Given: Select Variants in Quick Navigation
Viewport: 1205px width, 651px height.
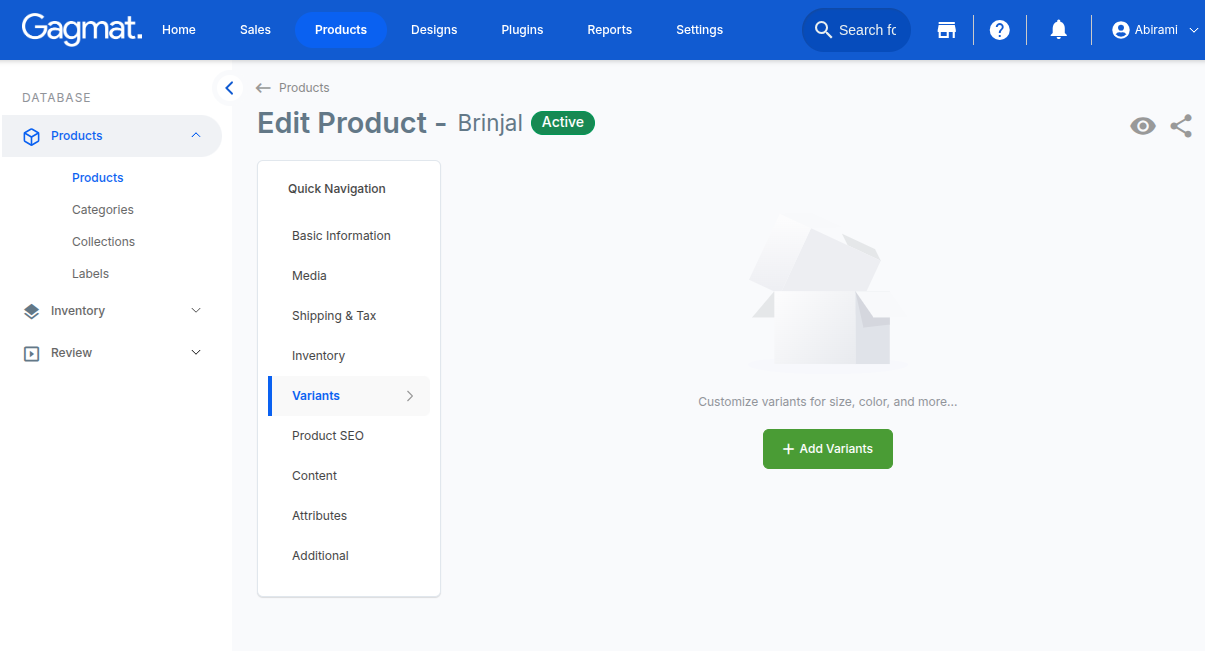Looking at the screenshot, I should pos(349,396).
